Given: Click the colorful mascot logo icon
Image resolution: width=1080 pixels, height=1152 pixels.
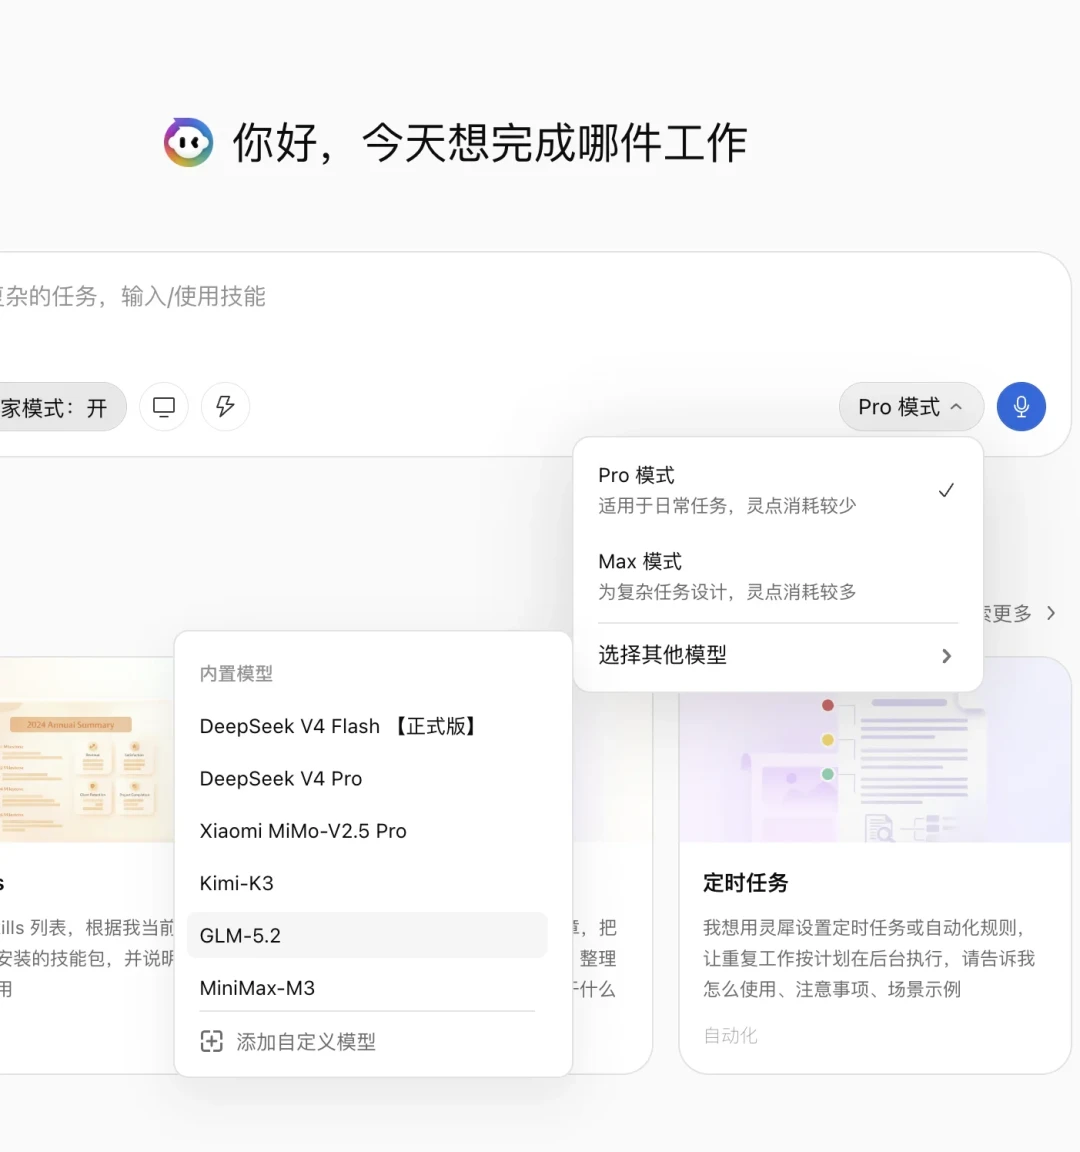Looking at the screenshot, I should (189, 142).
